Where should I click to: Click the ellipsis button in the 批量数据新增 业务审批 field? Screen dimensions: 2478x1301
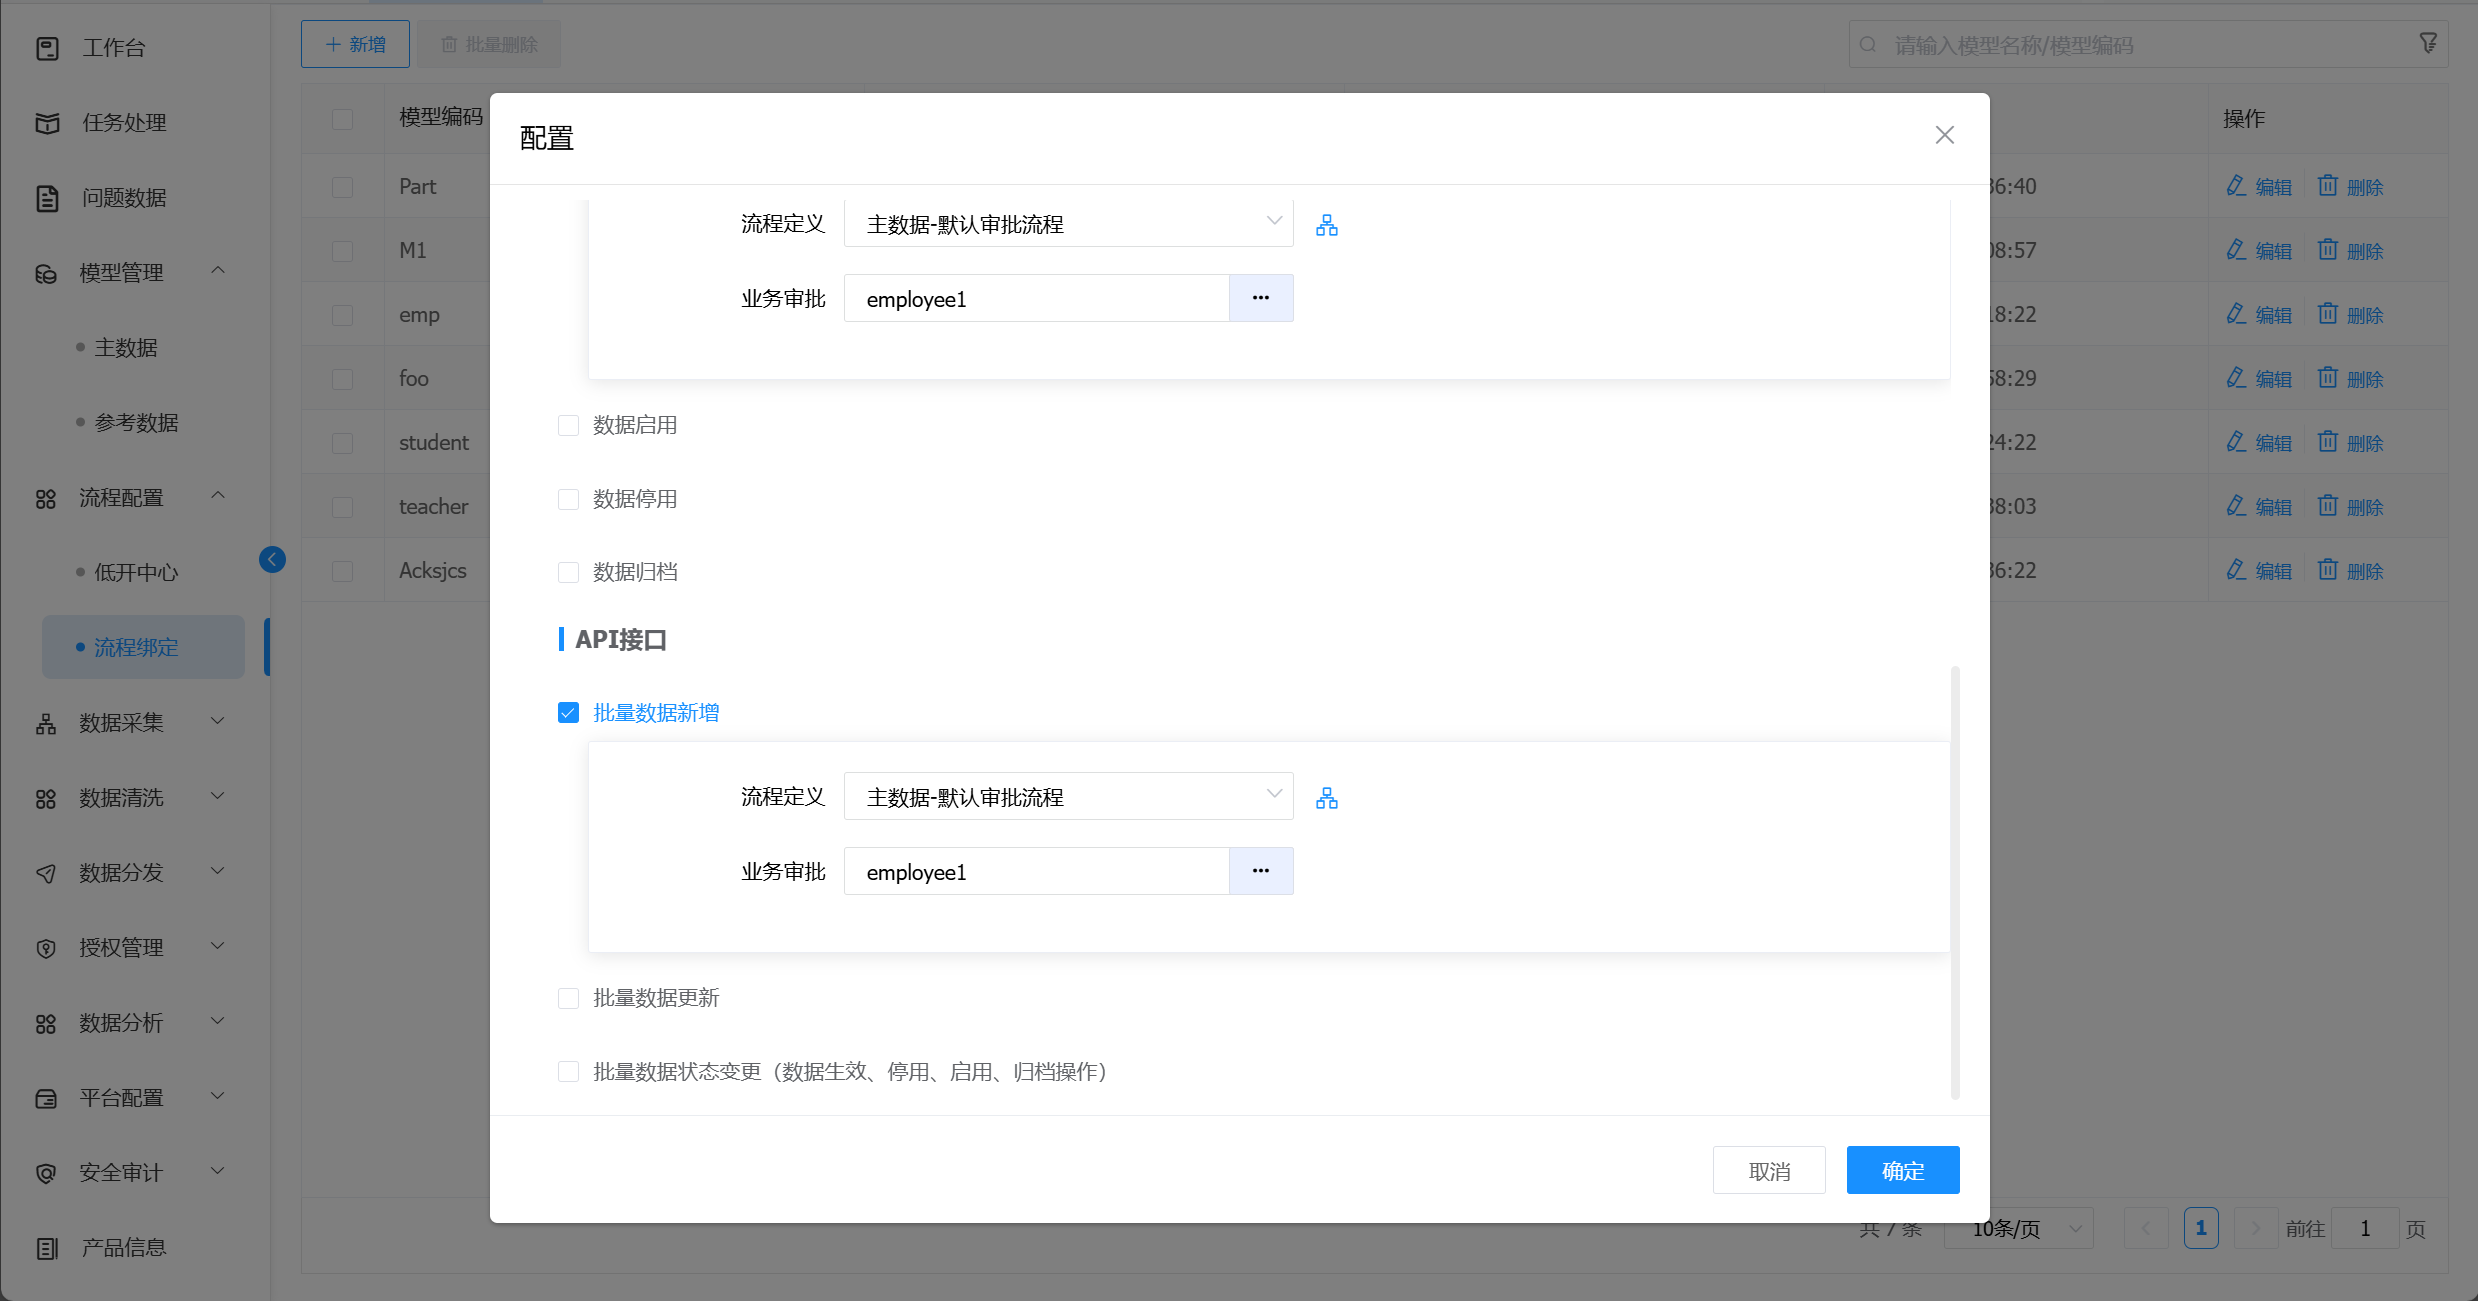1260,871
